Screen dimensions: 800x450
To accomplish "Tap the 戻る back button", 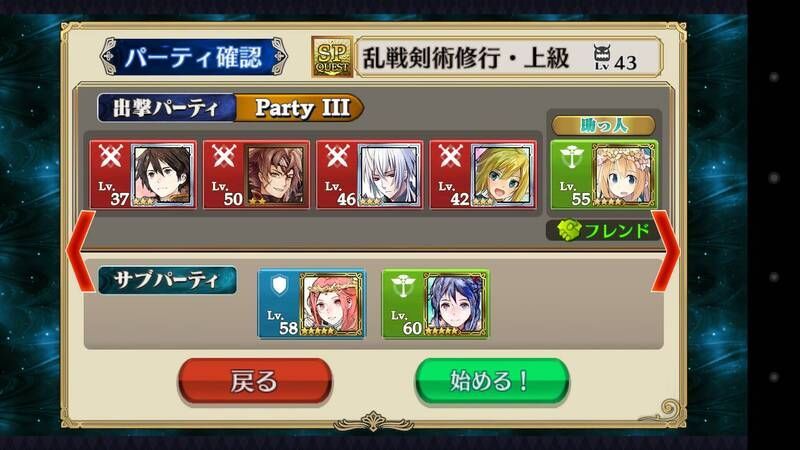I will click(255, 381).
